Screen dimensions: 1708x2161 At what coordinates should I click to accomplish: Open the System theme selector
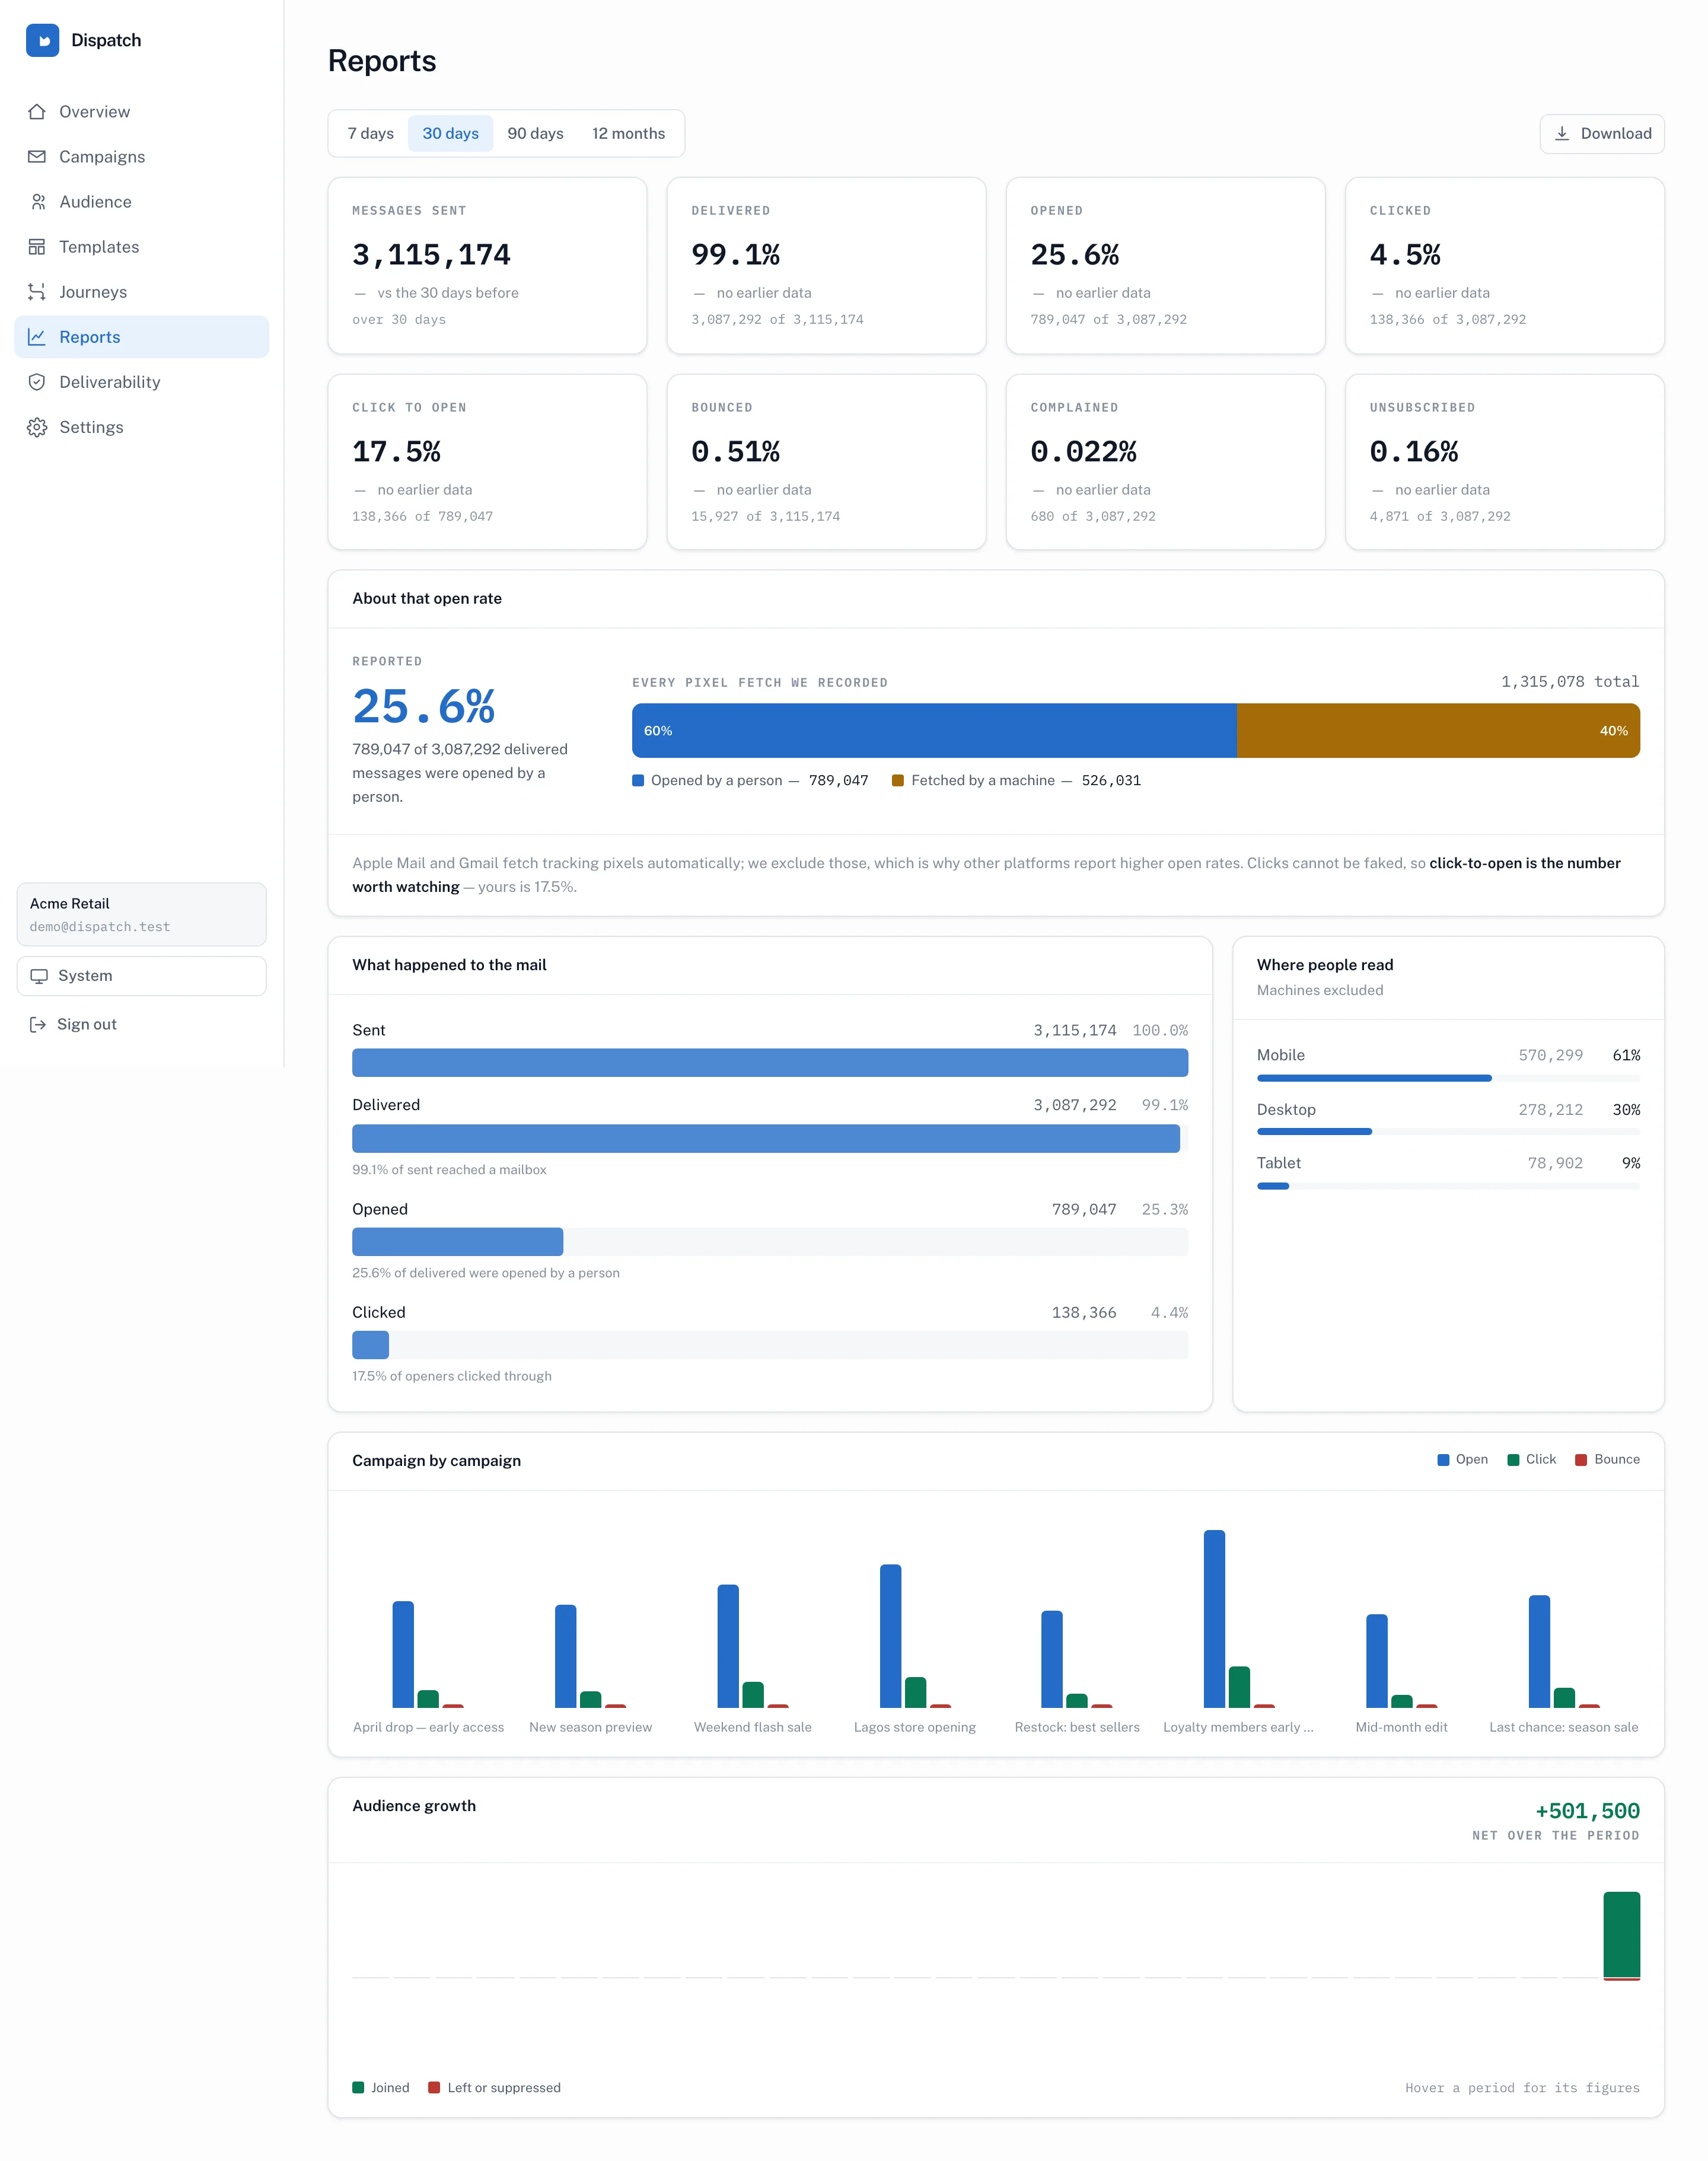tap(141, 976)
